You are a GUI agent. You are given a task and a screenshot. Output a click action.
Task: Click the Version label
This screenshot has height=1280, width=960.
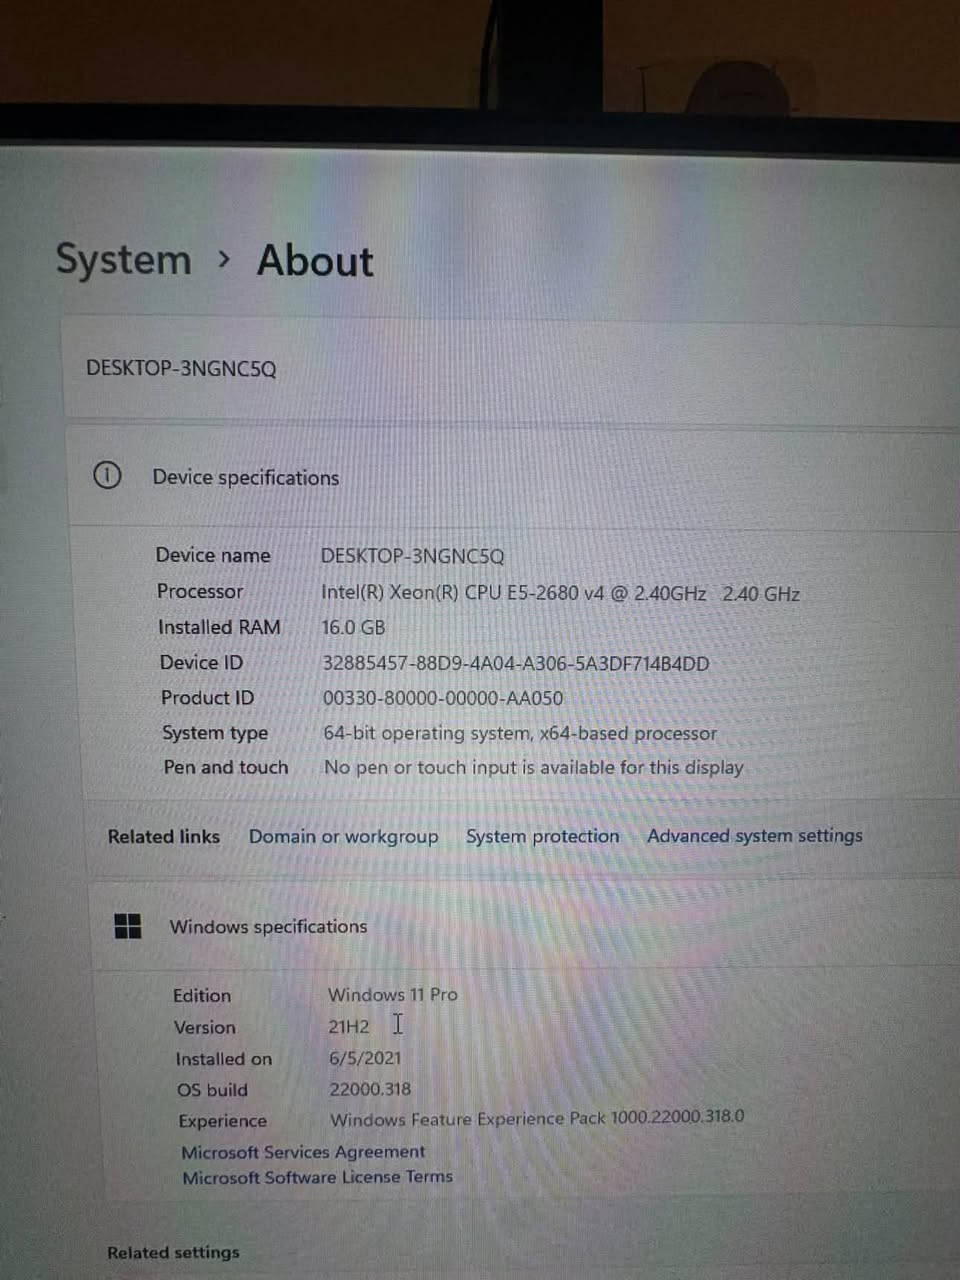[205, 1028]
